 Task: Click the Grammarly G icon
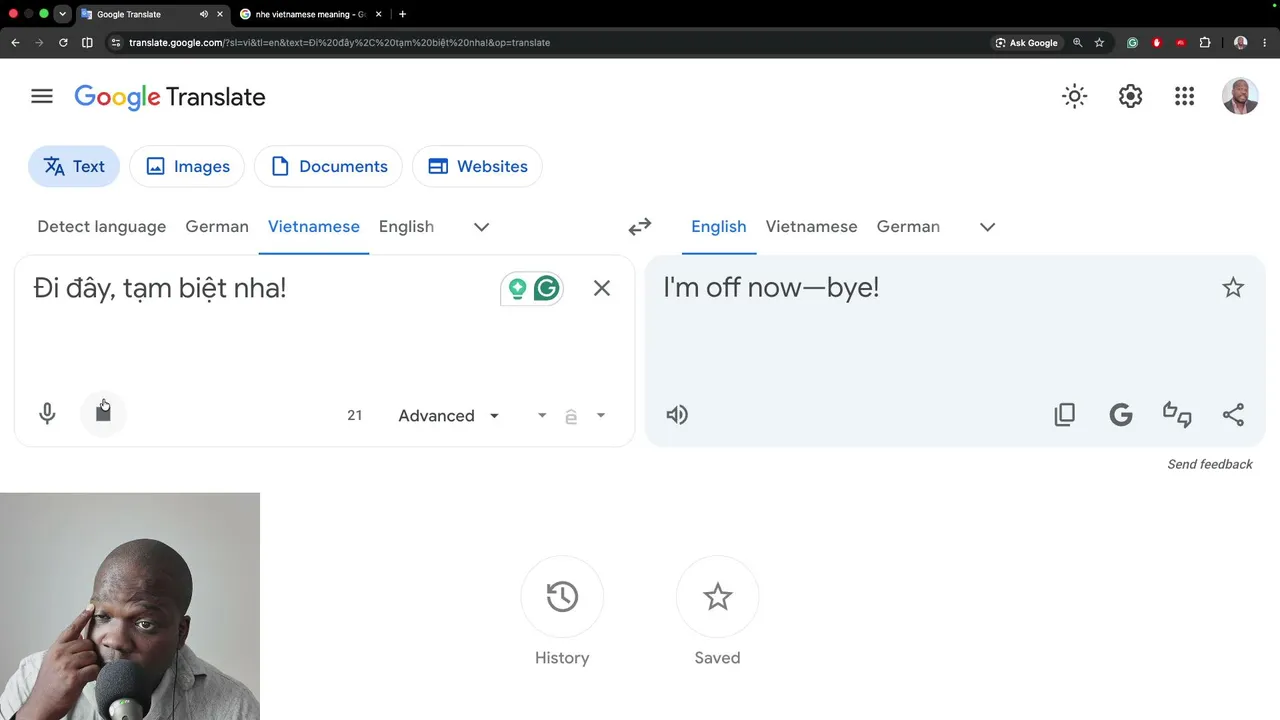546,289
